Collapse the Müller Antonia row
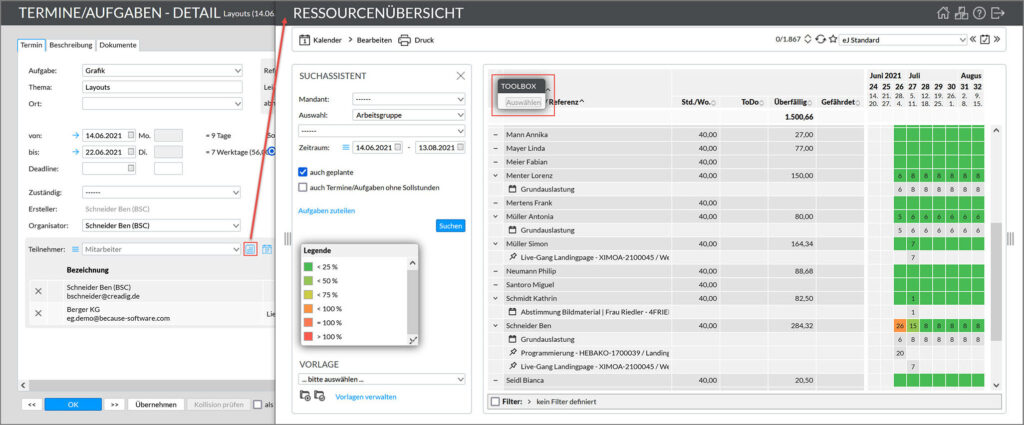The height and width of the screenshot is (425, 1024). point(496,216)
